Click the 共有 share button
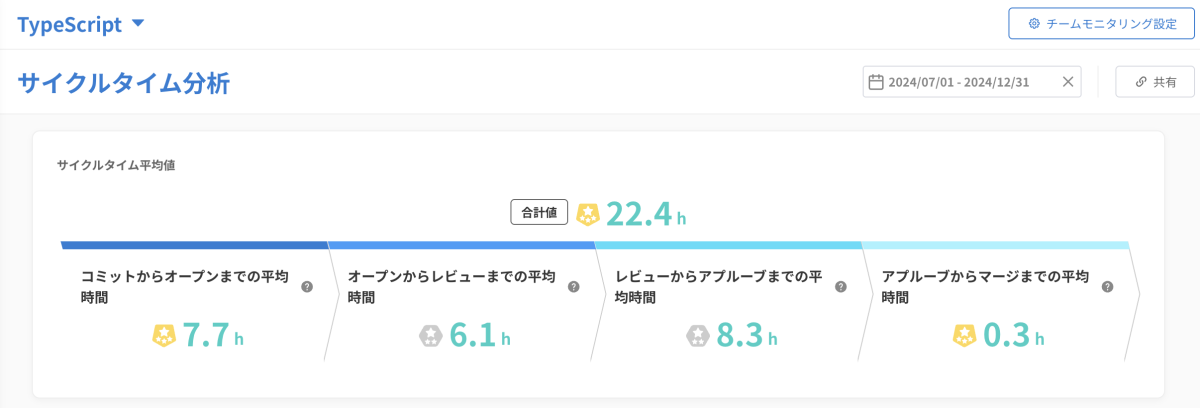The height and width of the screenshot is (408, 1200). point(1155,82)
